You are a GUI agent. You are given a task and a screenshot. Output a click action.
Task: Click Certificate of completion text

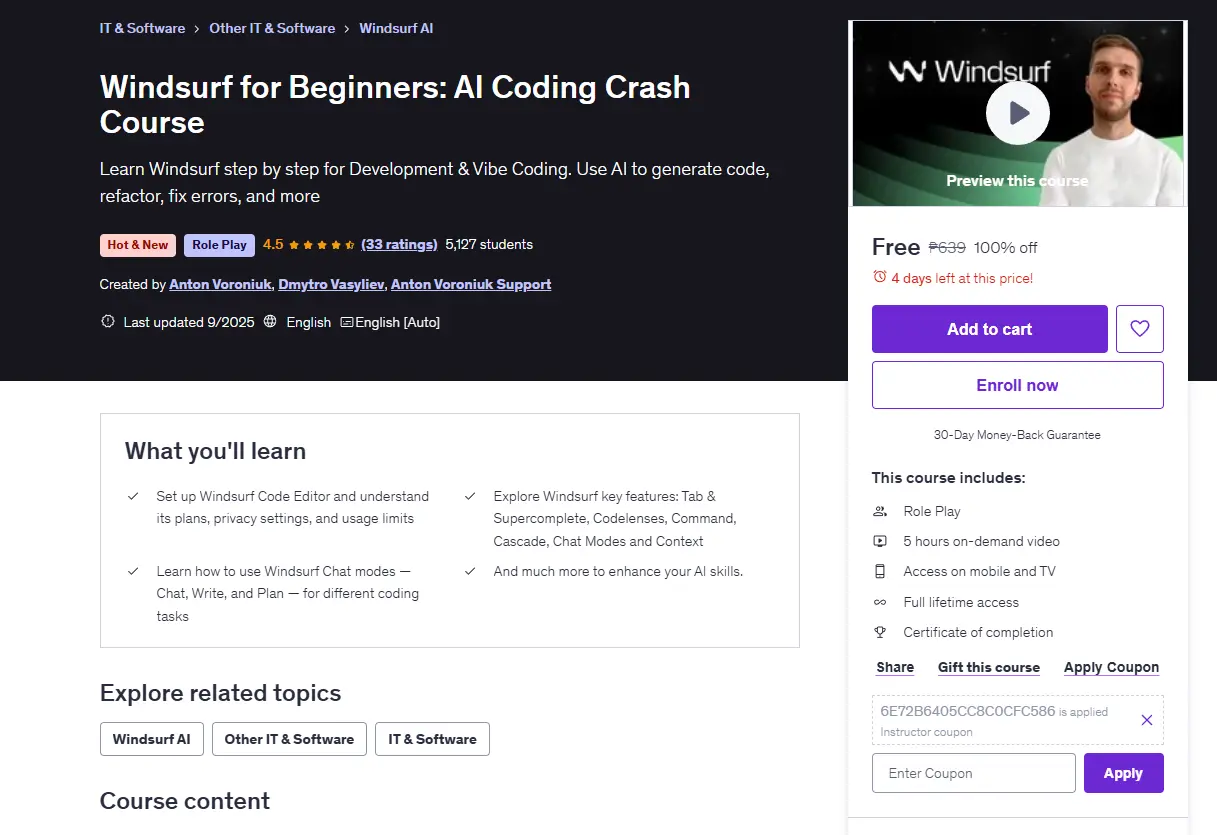978,632
